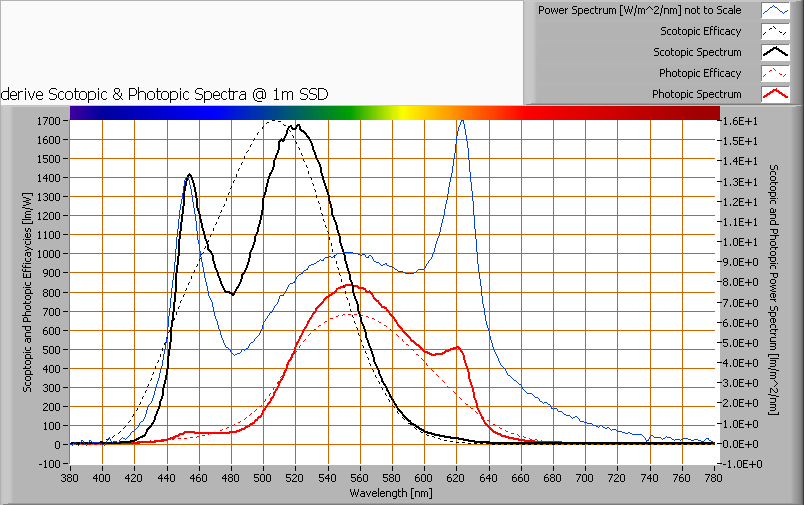The width and height of the screenshot is (804, 505).
Task: Select the Photopic Efficacy legend label
Action: coord(700,73)
